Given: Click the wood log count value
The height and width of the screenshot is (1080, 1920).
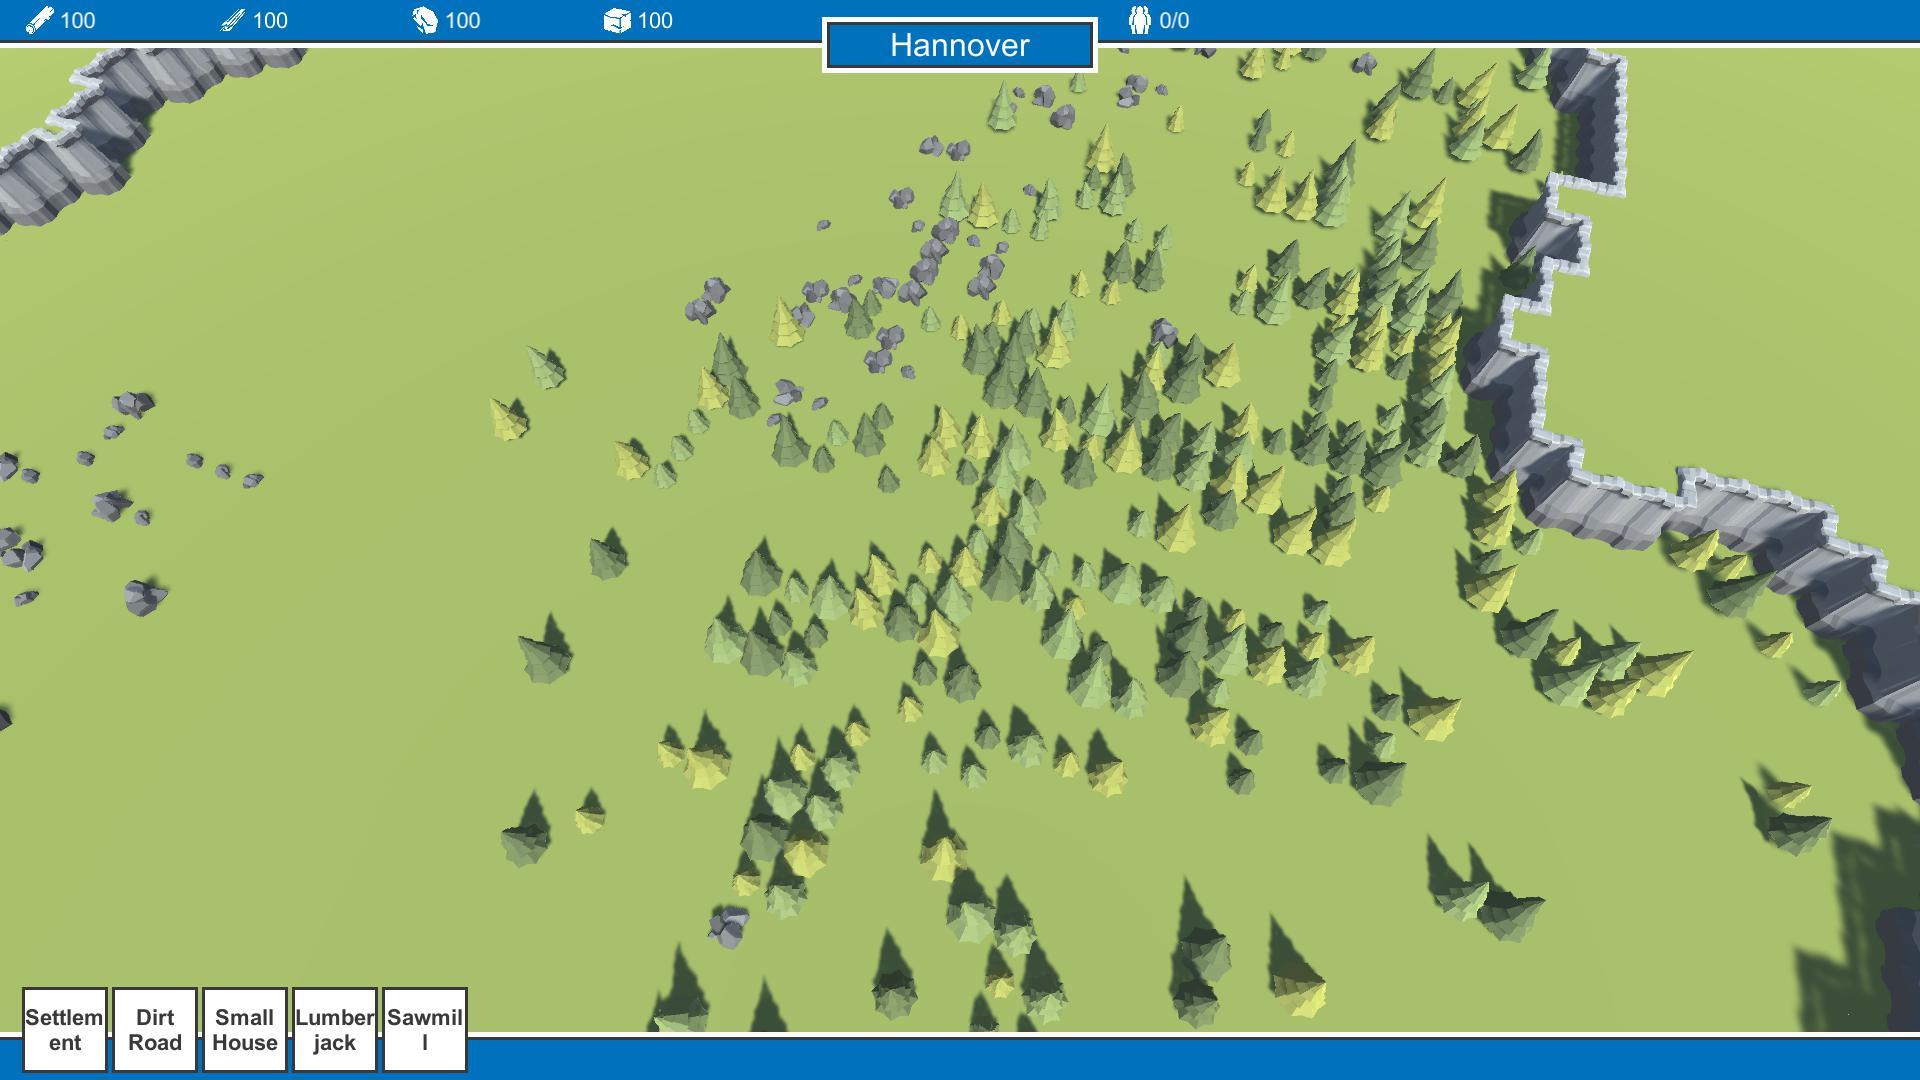Looking at the screenshot, I should click(77, 20).
